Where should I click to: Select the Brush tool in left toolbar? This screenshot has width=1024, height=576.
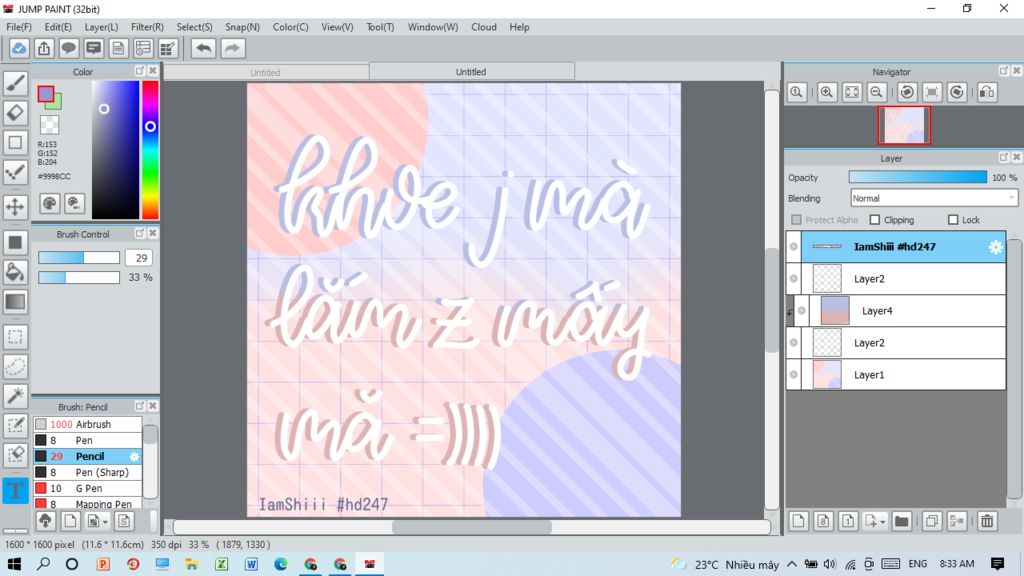coord(15,82)
